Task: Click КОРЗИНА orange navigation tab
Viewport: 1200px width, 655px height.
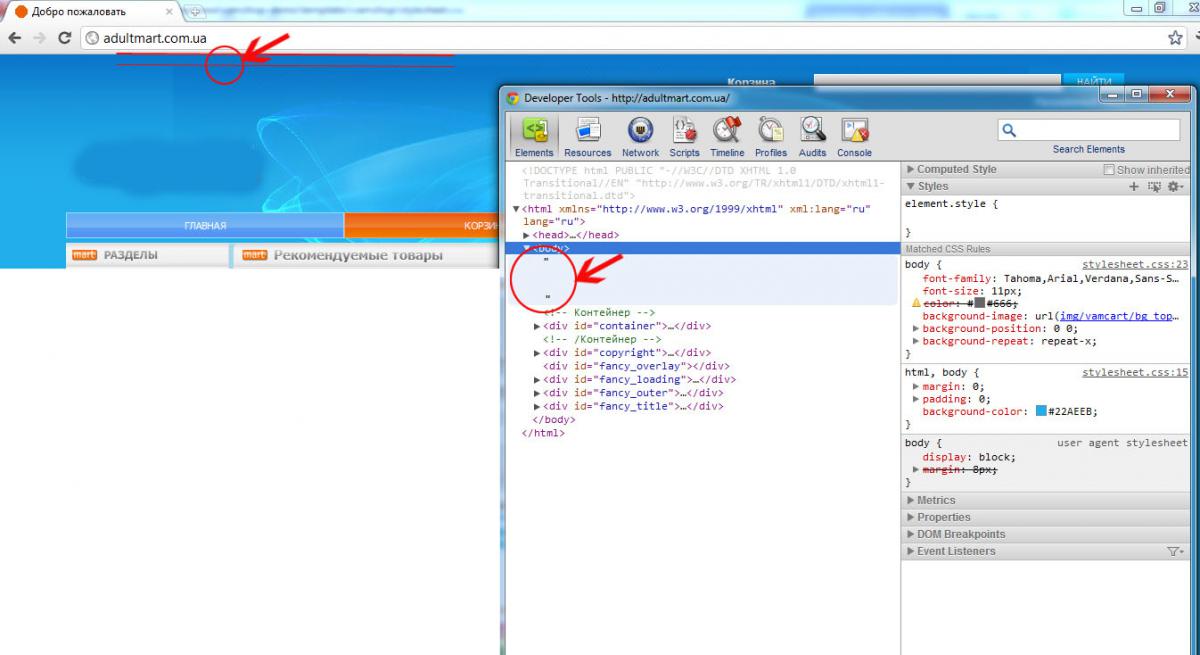Action: pyautogui.click(x=421, y=225)
